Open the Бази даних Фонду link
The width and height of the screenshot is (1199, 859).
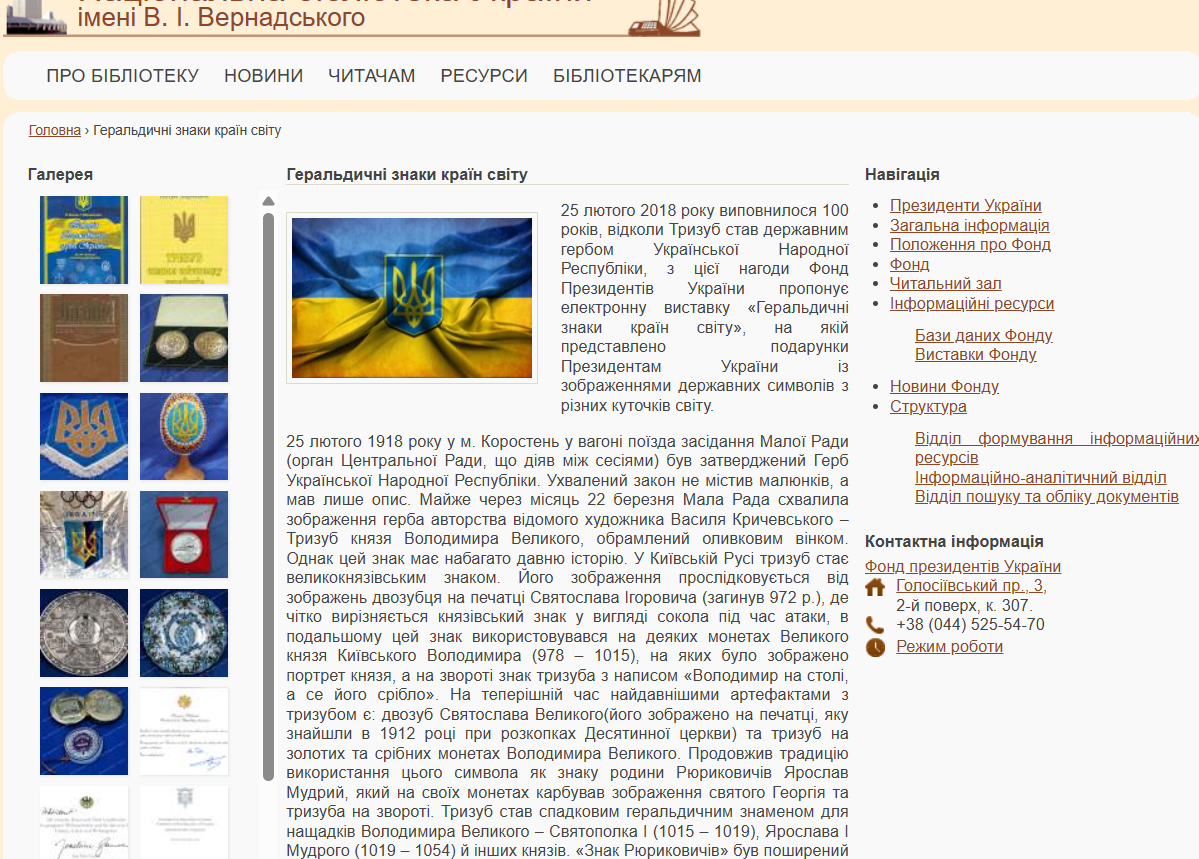983,336
